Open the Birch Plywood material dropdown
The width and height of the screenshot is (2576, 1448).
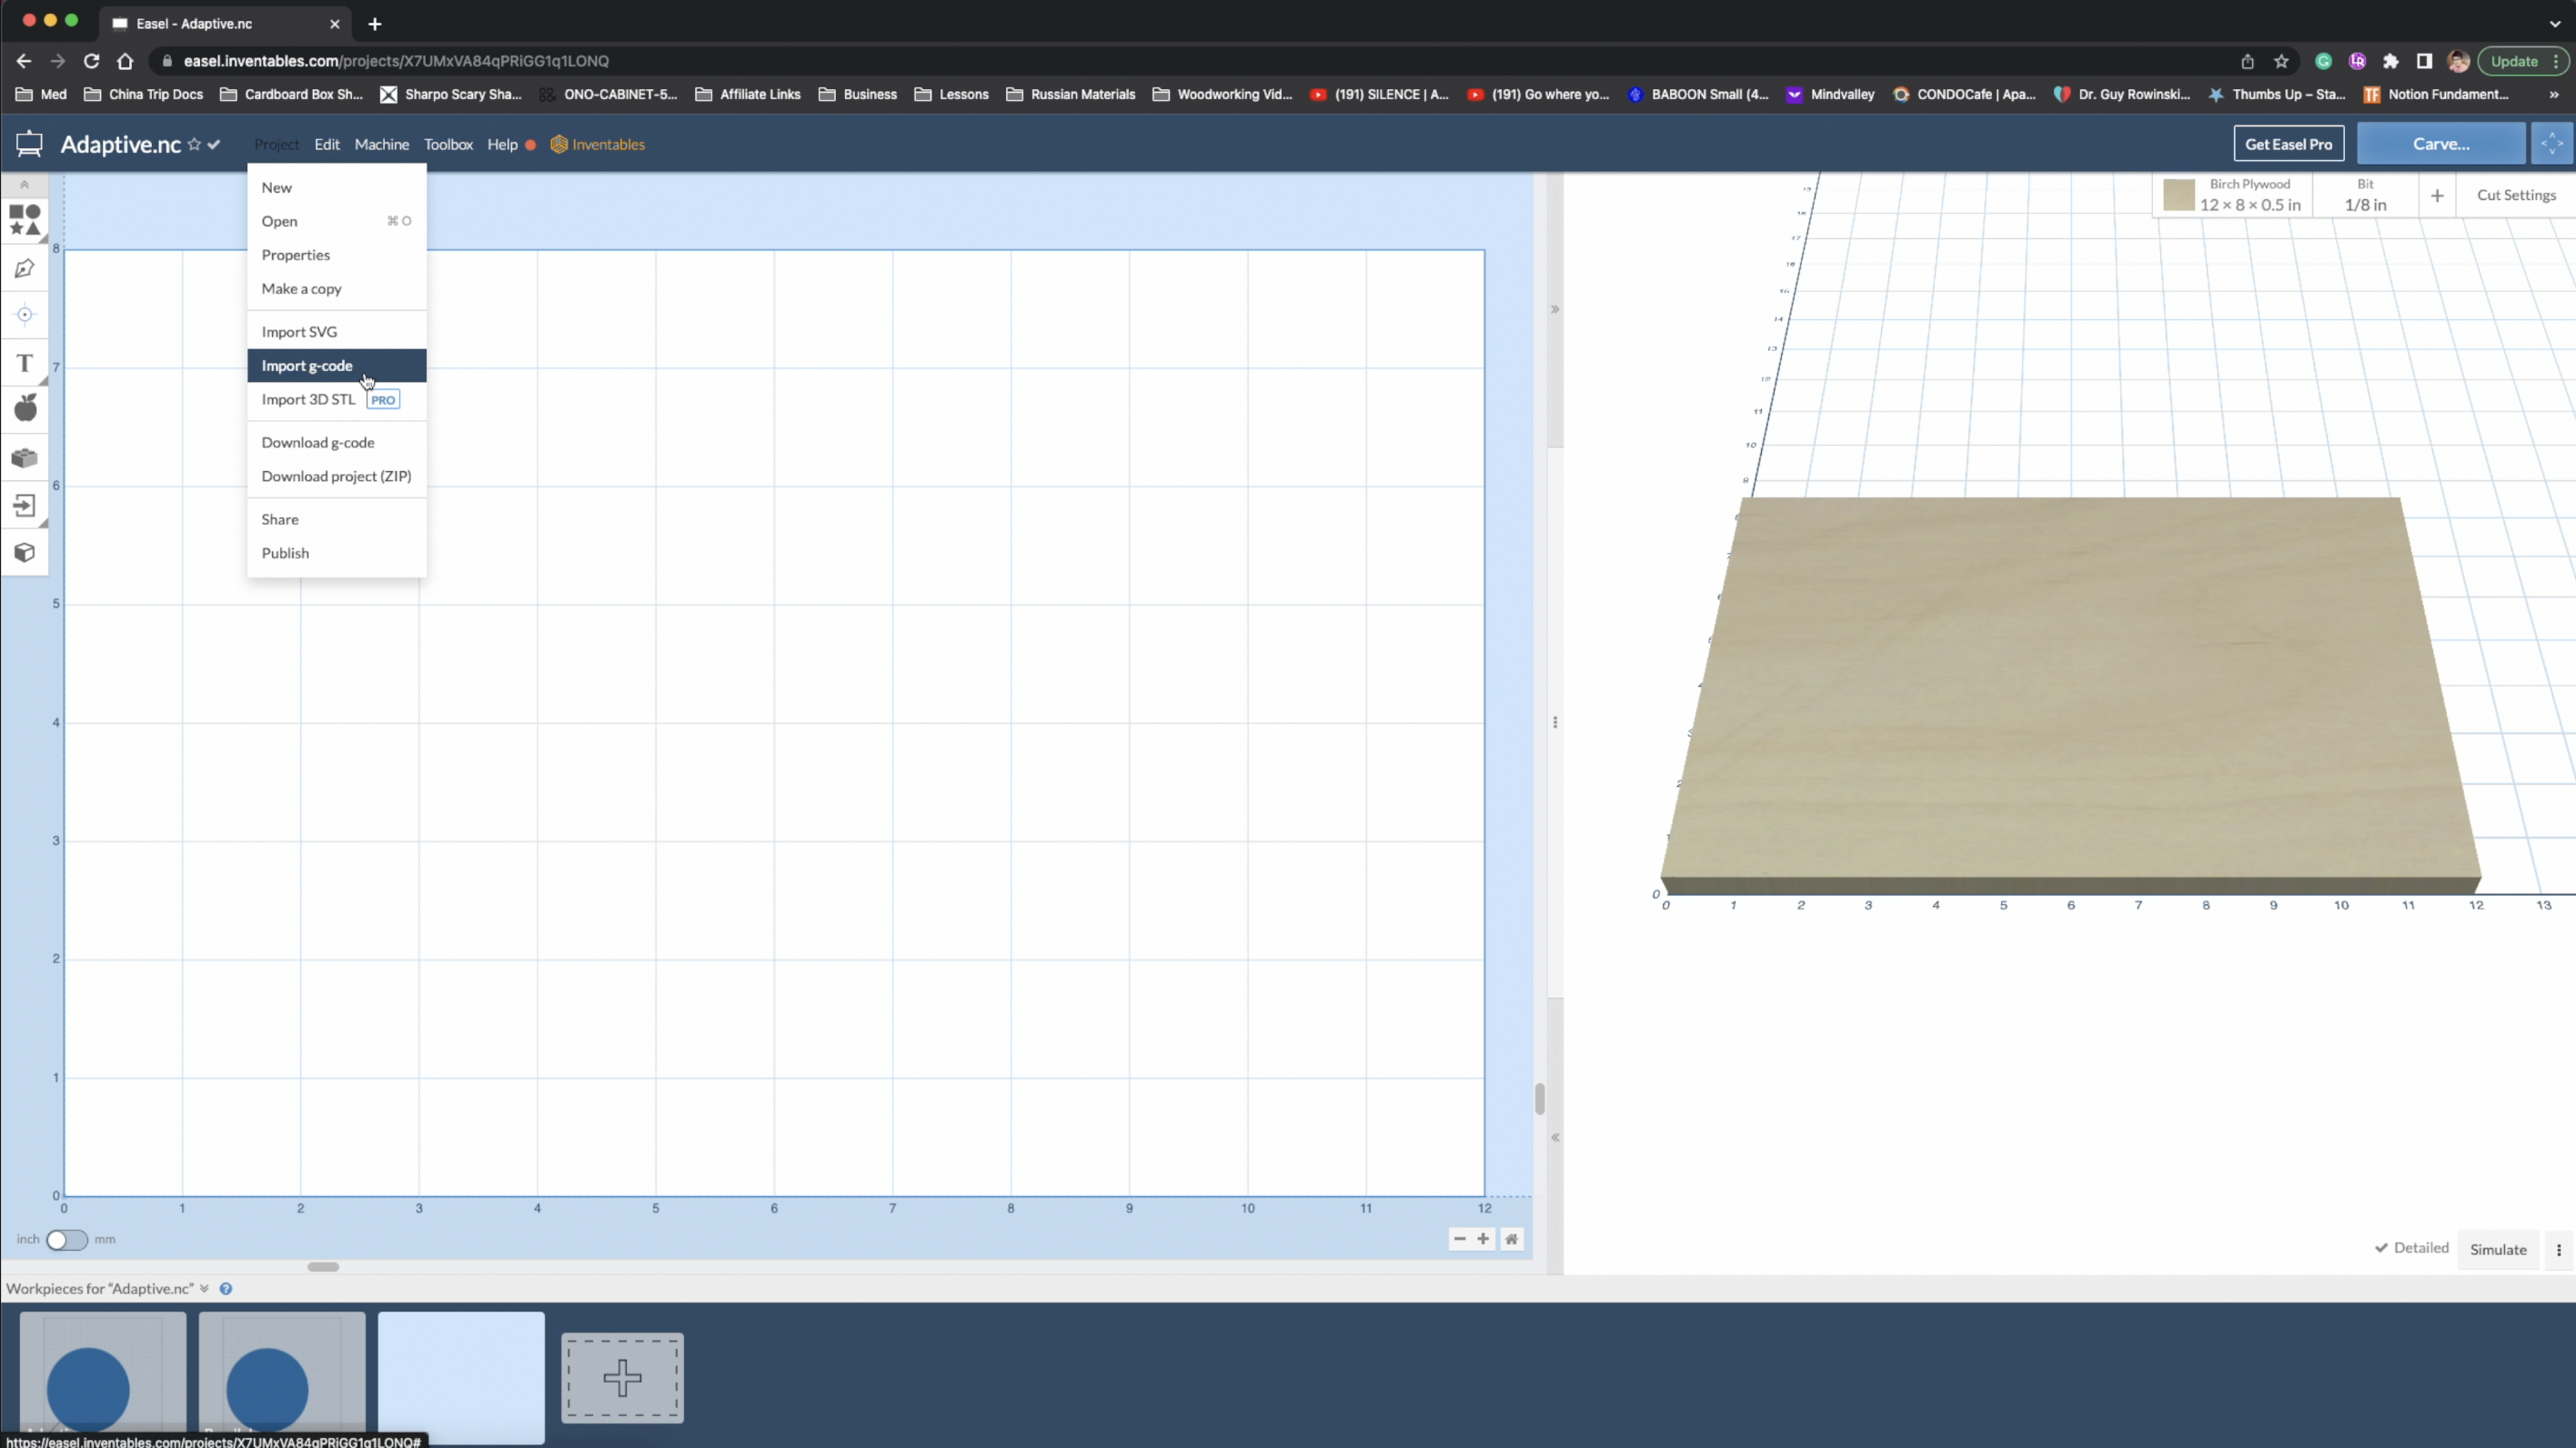point(2249,195)
